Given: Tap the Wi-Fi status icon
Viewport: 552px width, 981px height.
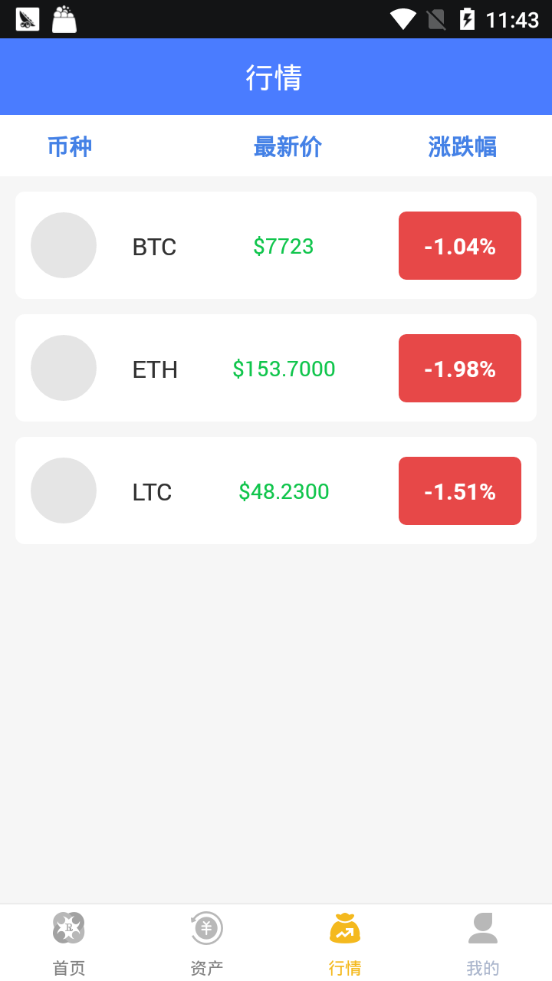Looking at the screenshot, I should tap(402, 19).
